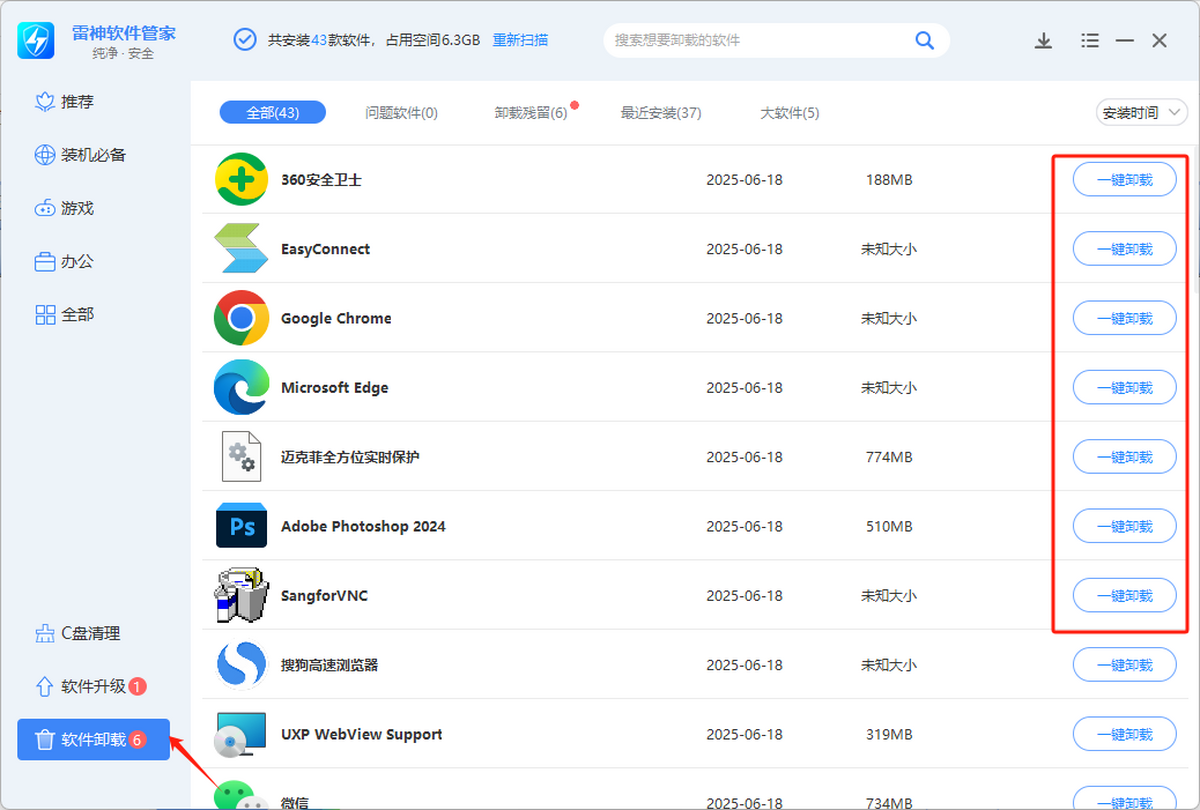Click 一键卸载 for UXP WebView Support
Viewport: 1200px width, 810px height.
tap(1125, 734)
